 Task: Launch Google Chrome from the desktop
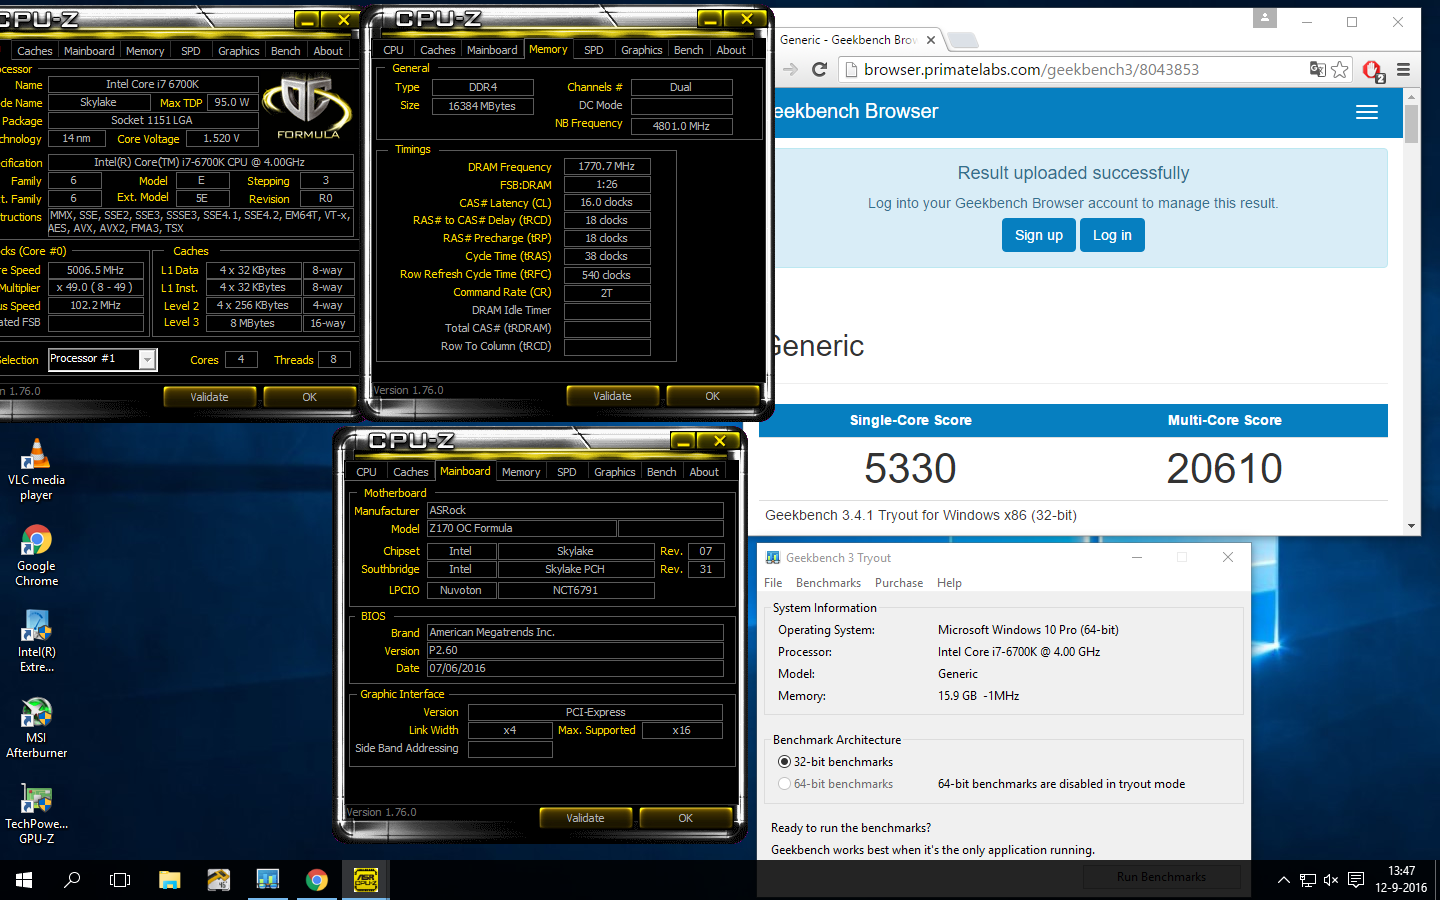tap(36, 556)
